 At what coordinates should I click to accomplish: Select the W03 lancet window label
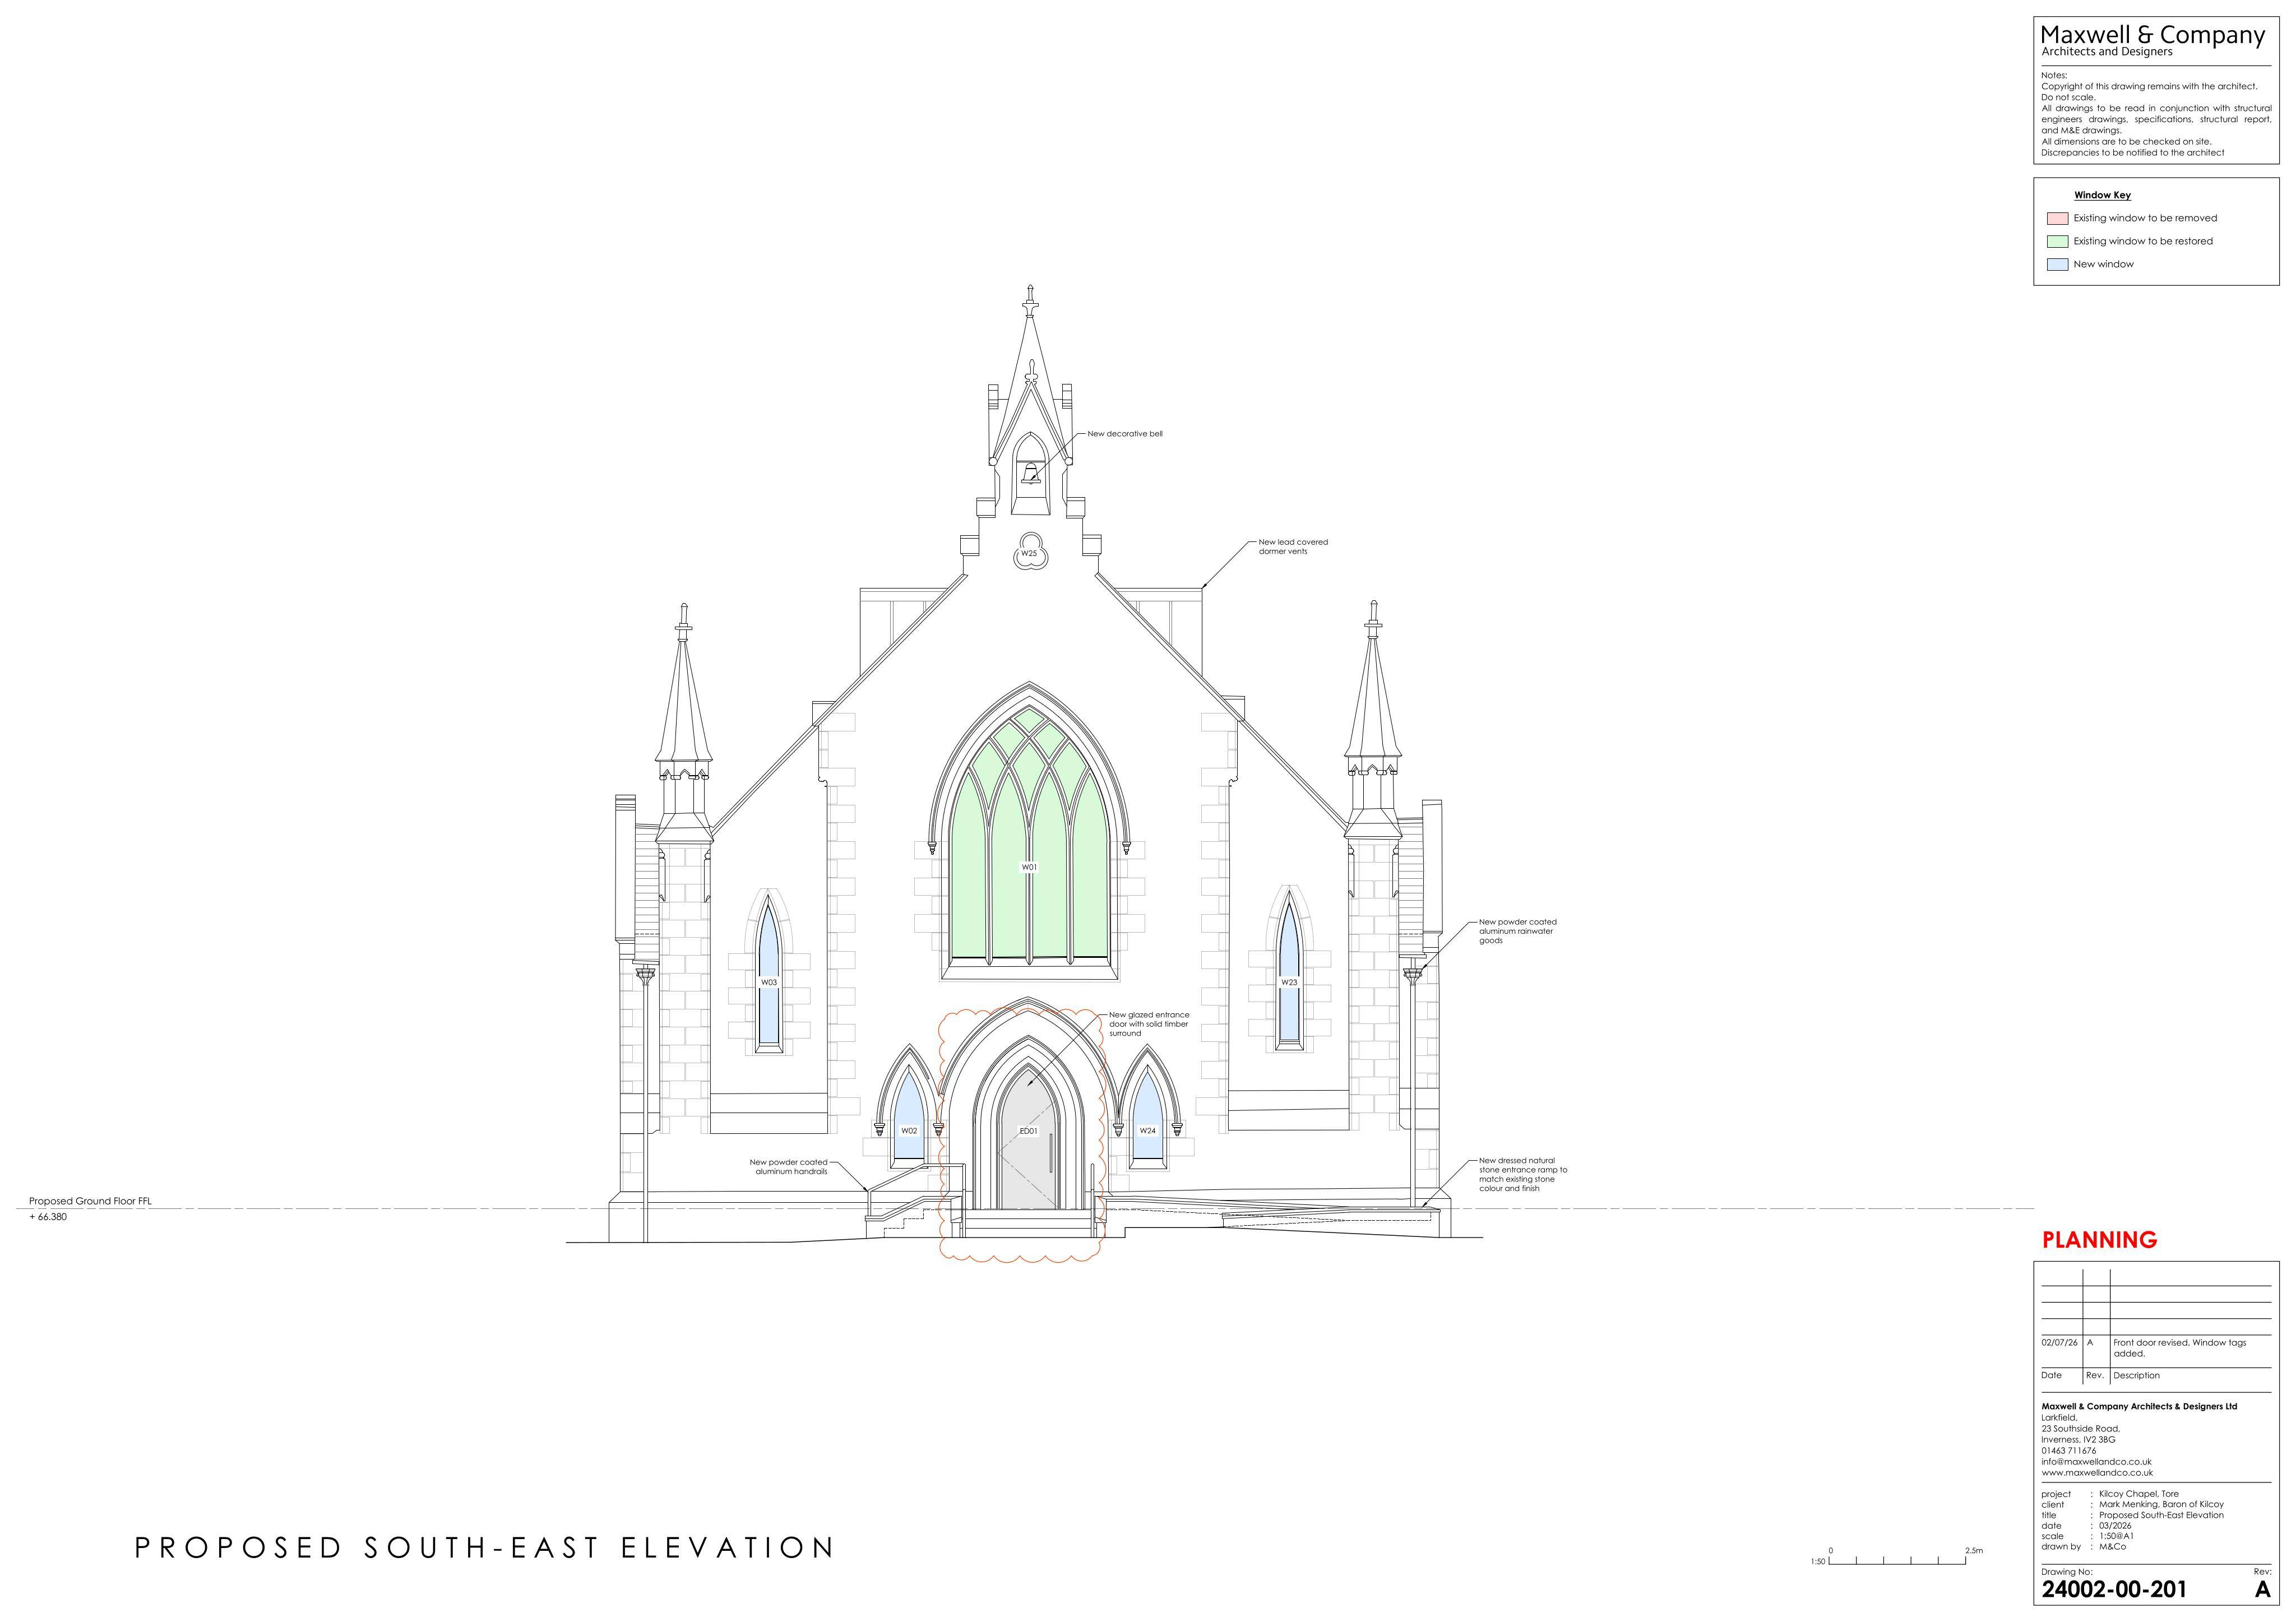click(768, 982)
